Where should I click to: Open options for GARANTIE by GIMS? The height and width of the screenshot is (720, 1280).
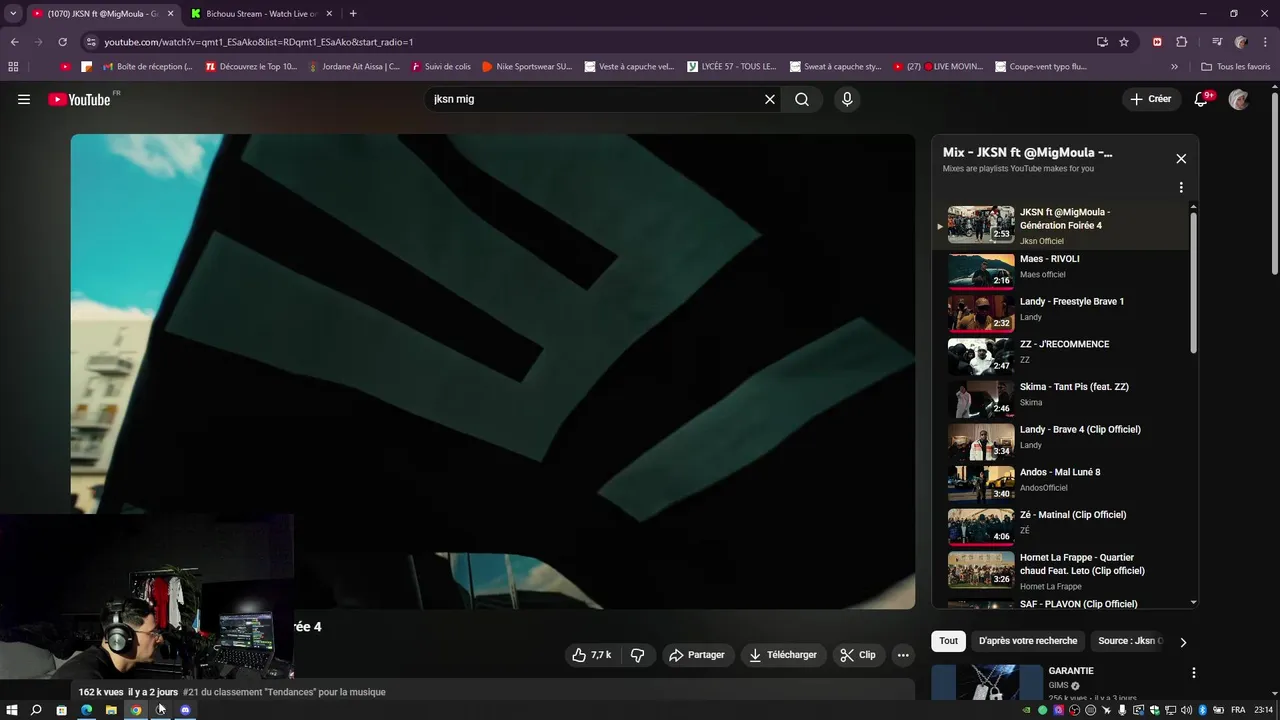[1193, 673]
